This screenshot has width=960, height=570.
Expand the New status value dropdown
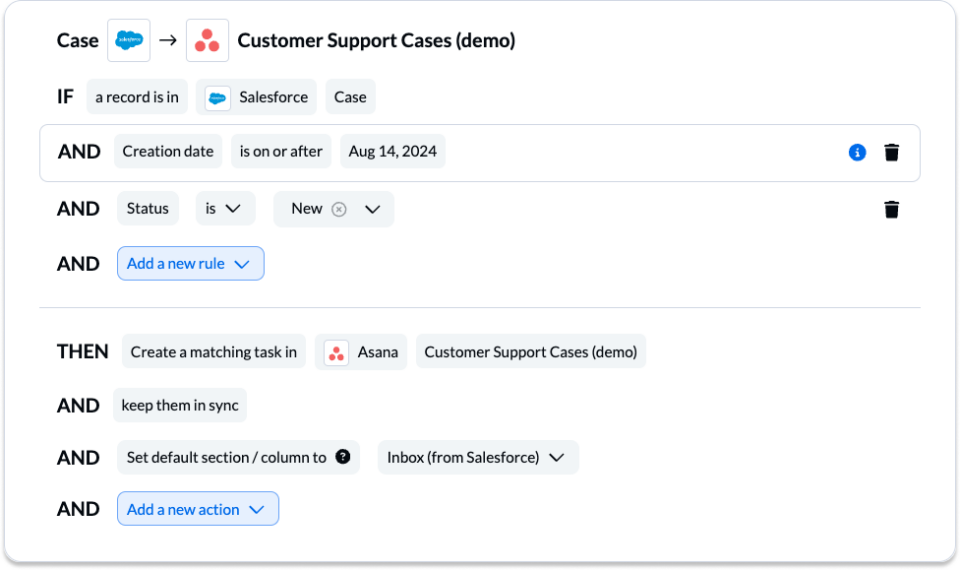(x=372, y=209)
